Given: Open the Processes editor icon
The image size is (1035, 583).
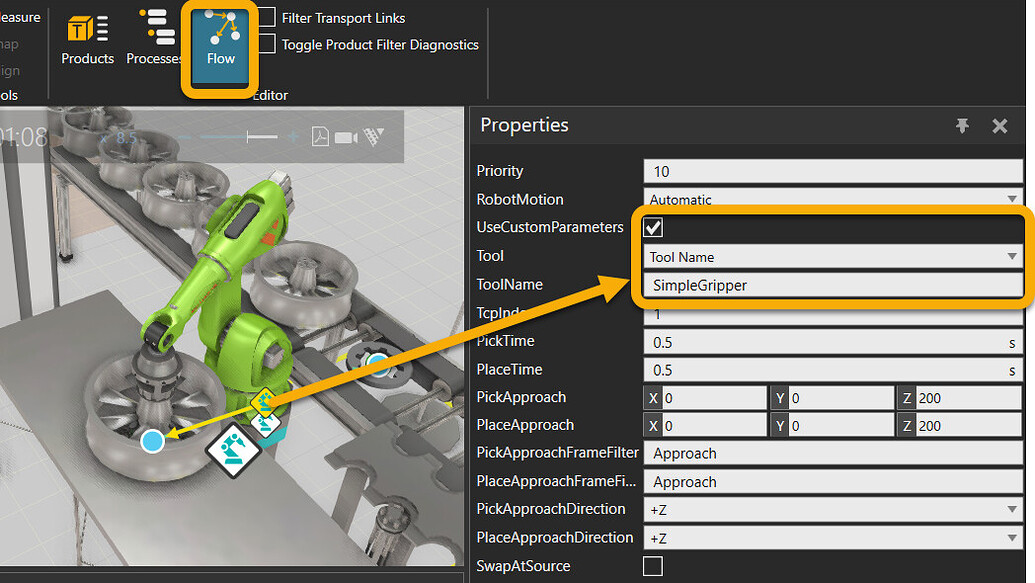Looking at the screenshot, I should pyautogui.click(x=155, y=37).
